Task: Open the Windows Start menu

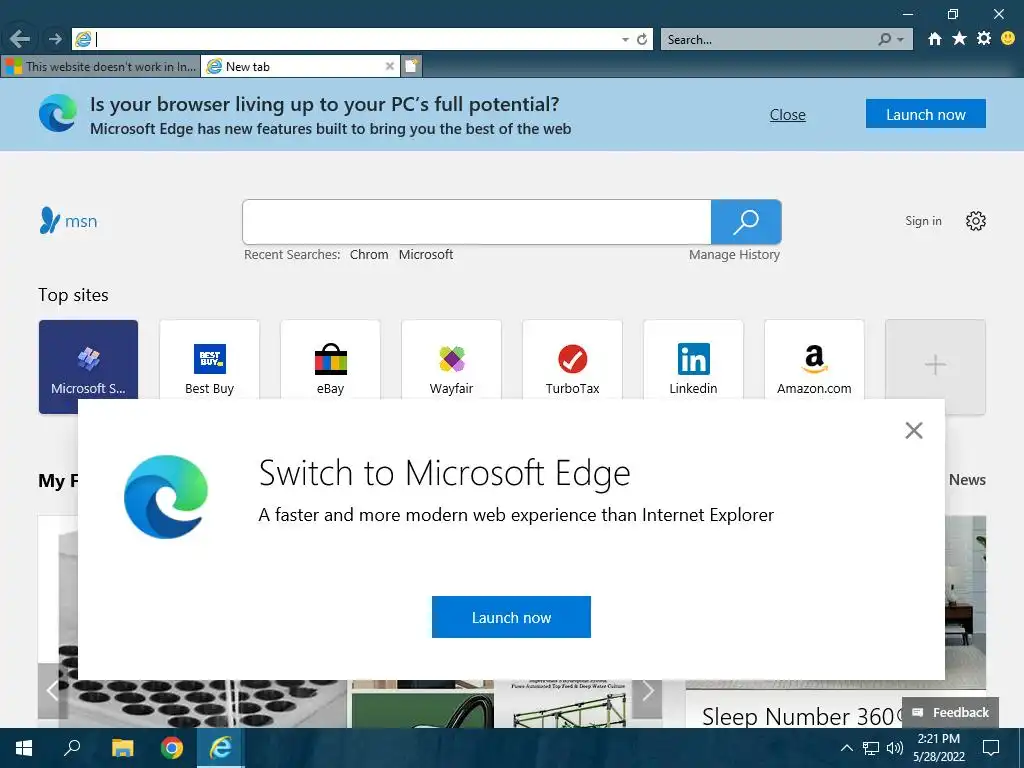Action: tap(24, 748)
